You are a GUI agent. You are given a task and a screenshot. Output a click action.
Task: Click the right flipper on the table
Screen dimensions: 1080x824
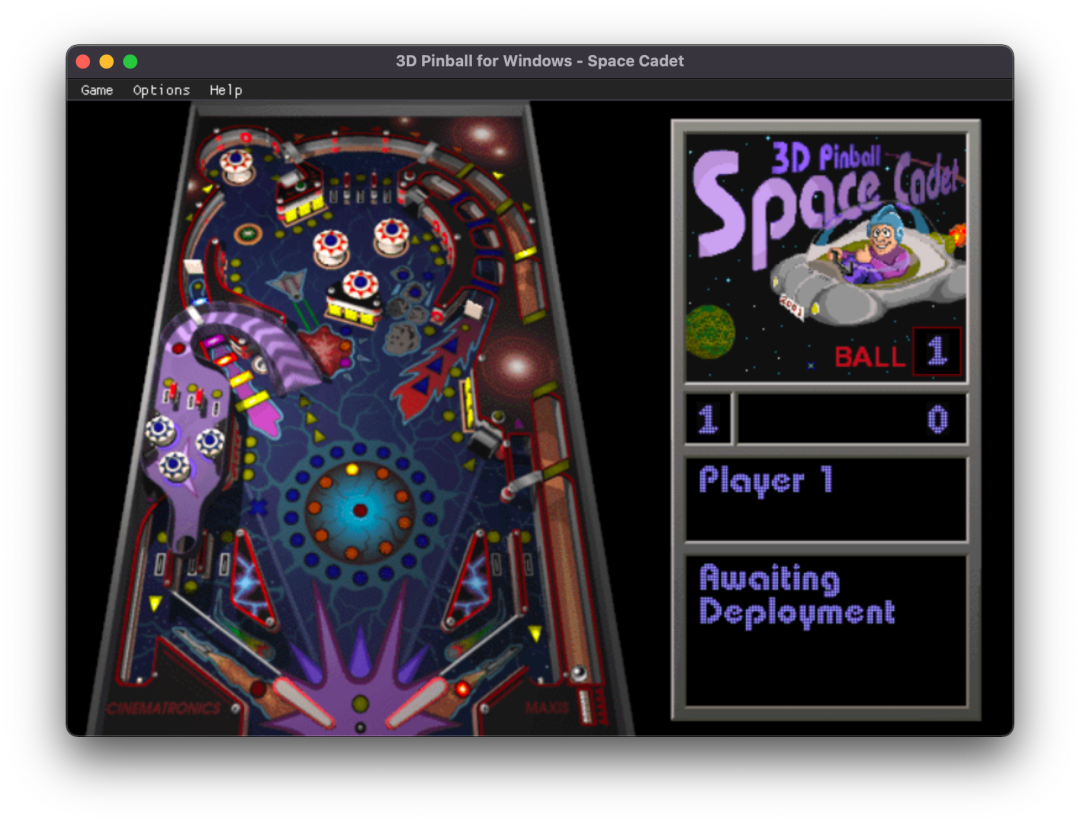tap(421, 702)
